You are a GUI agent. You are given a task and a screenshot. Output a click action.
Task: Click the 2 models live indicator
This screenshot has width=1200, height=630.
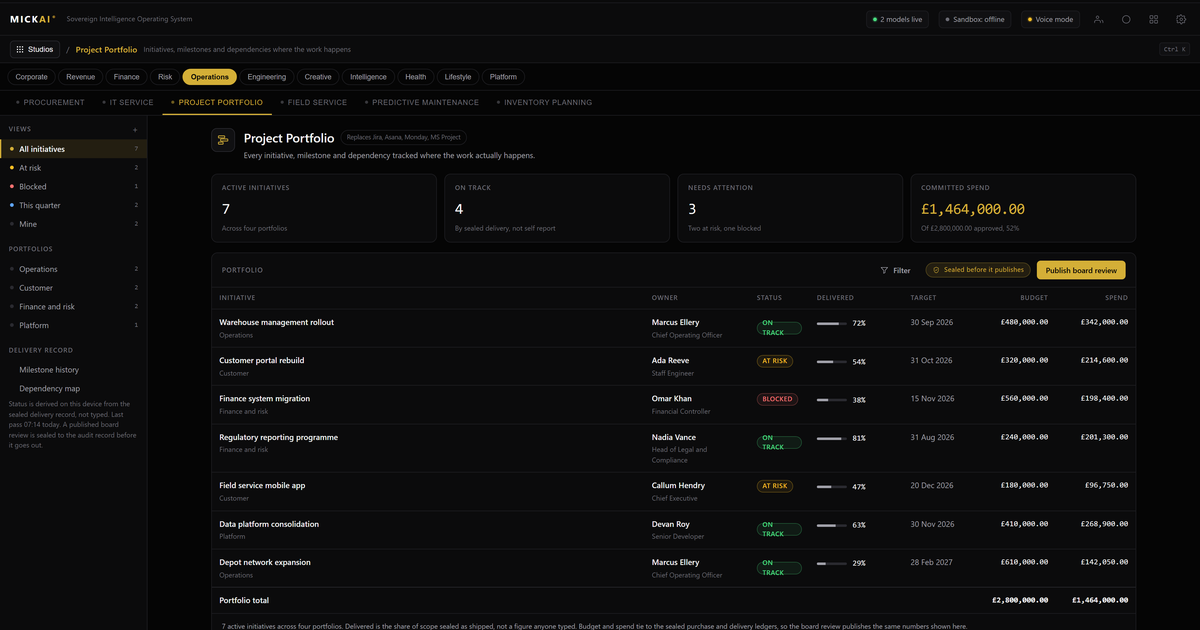898,19
